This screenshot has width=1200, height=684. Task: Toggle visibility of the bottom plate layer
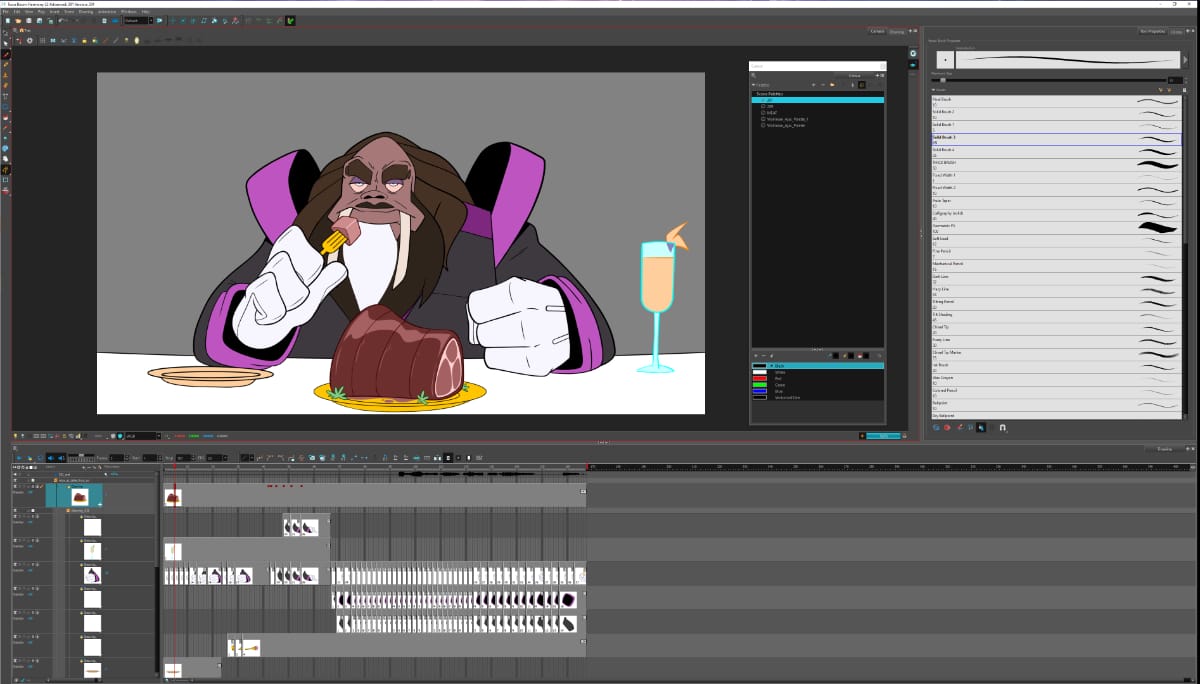tap(16, 661)
